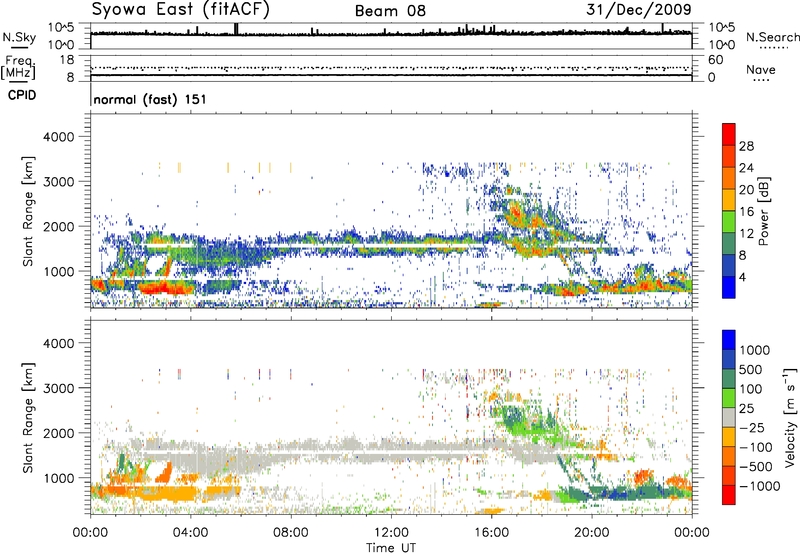Viewport: 800px width, 554px height.
Task: Click the '18' frequency axis tick
Action: click(67, 60)
